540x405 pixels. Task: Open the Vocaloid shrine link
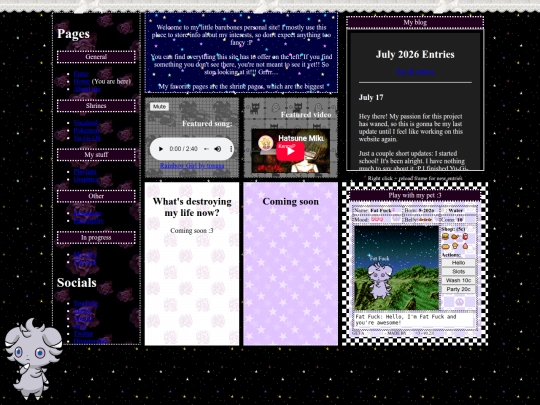86,123
